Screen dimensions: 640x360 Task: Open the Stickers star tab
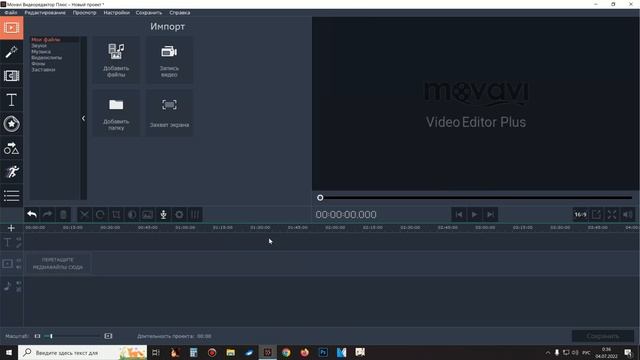tap(11, 124)
